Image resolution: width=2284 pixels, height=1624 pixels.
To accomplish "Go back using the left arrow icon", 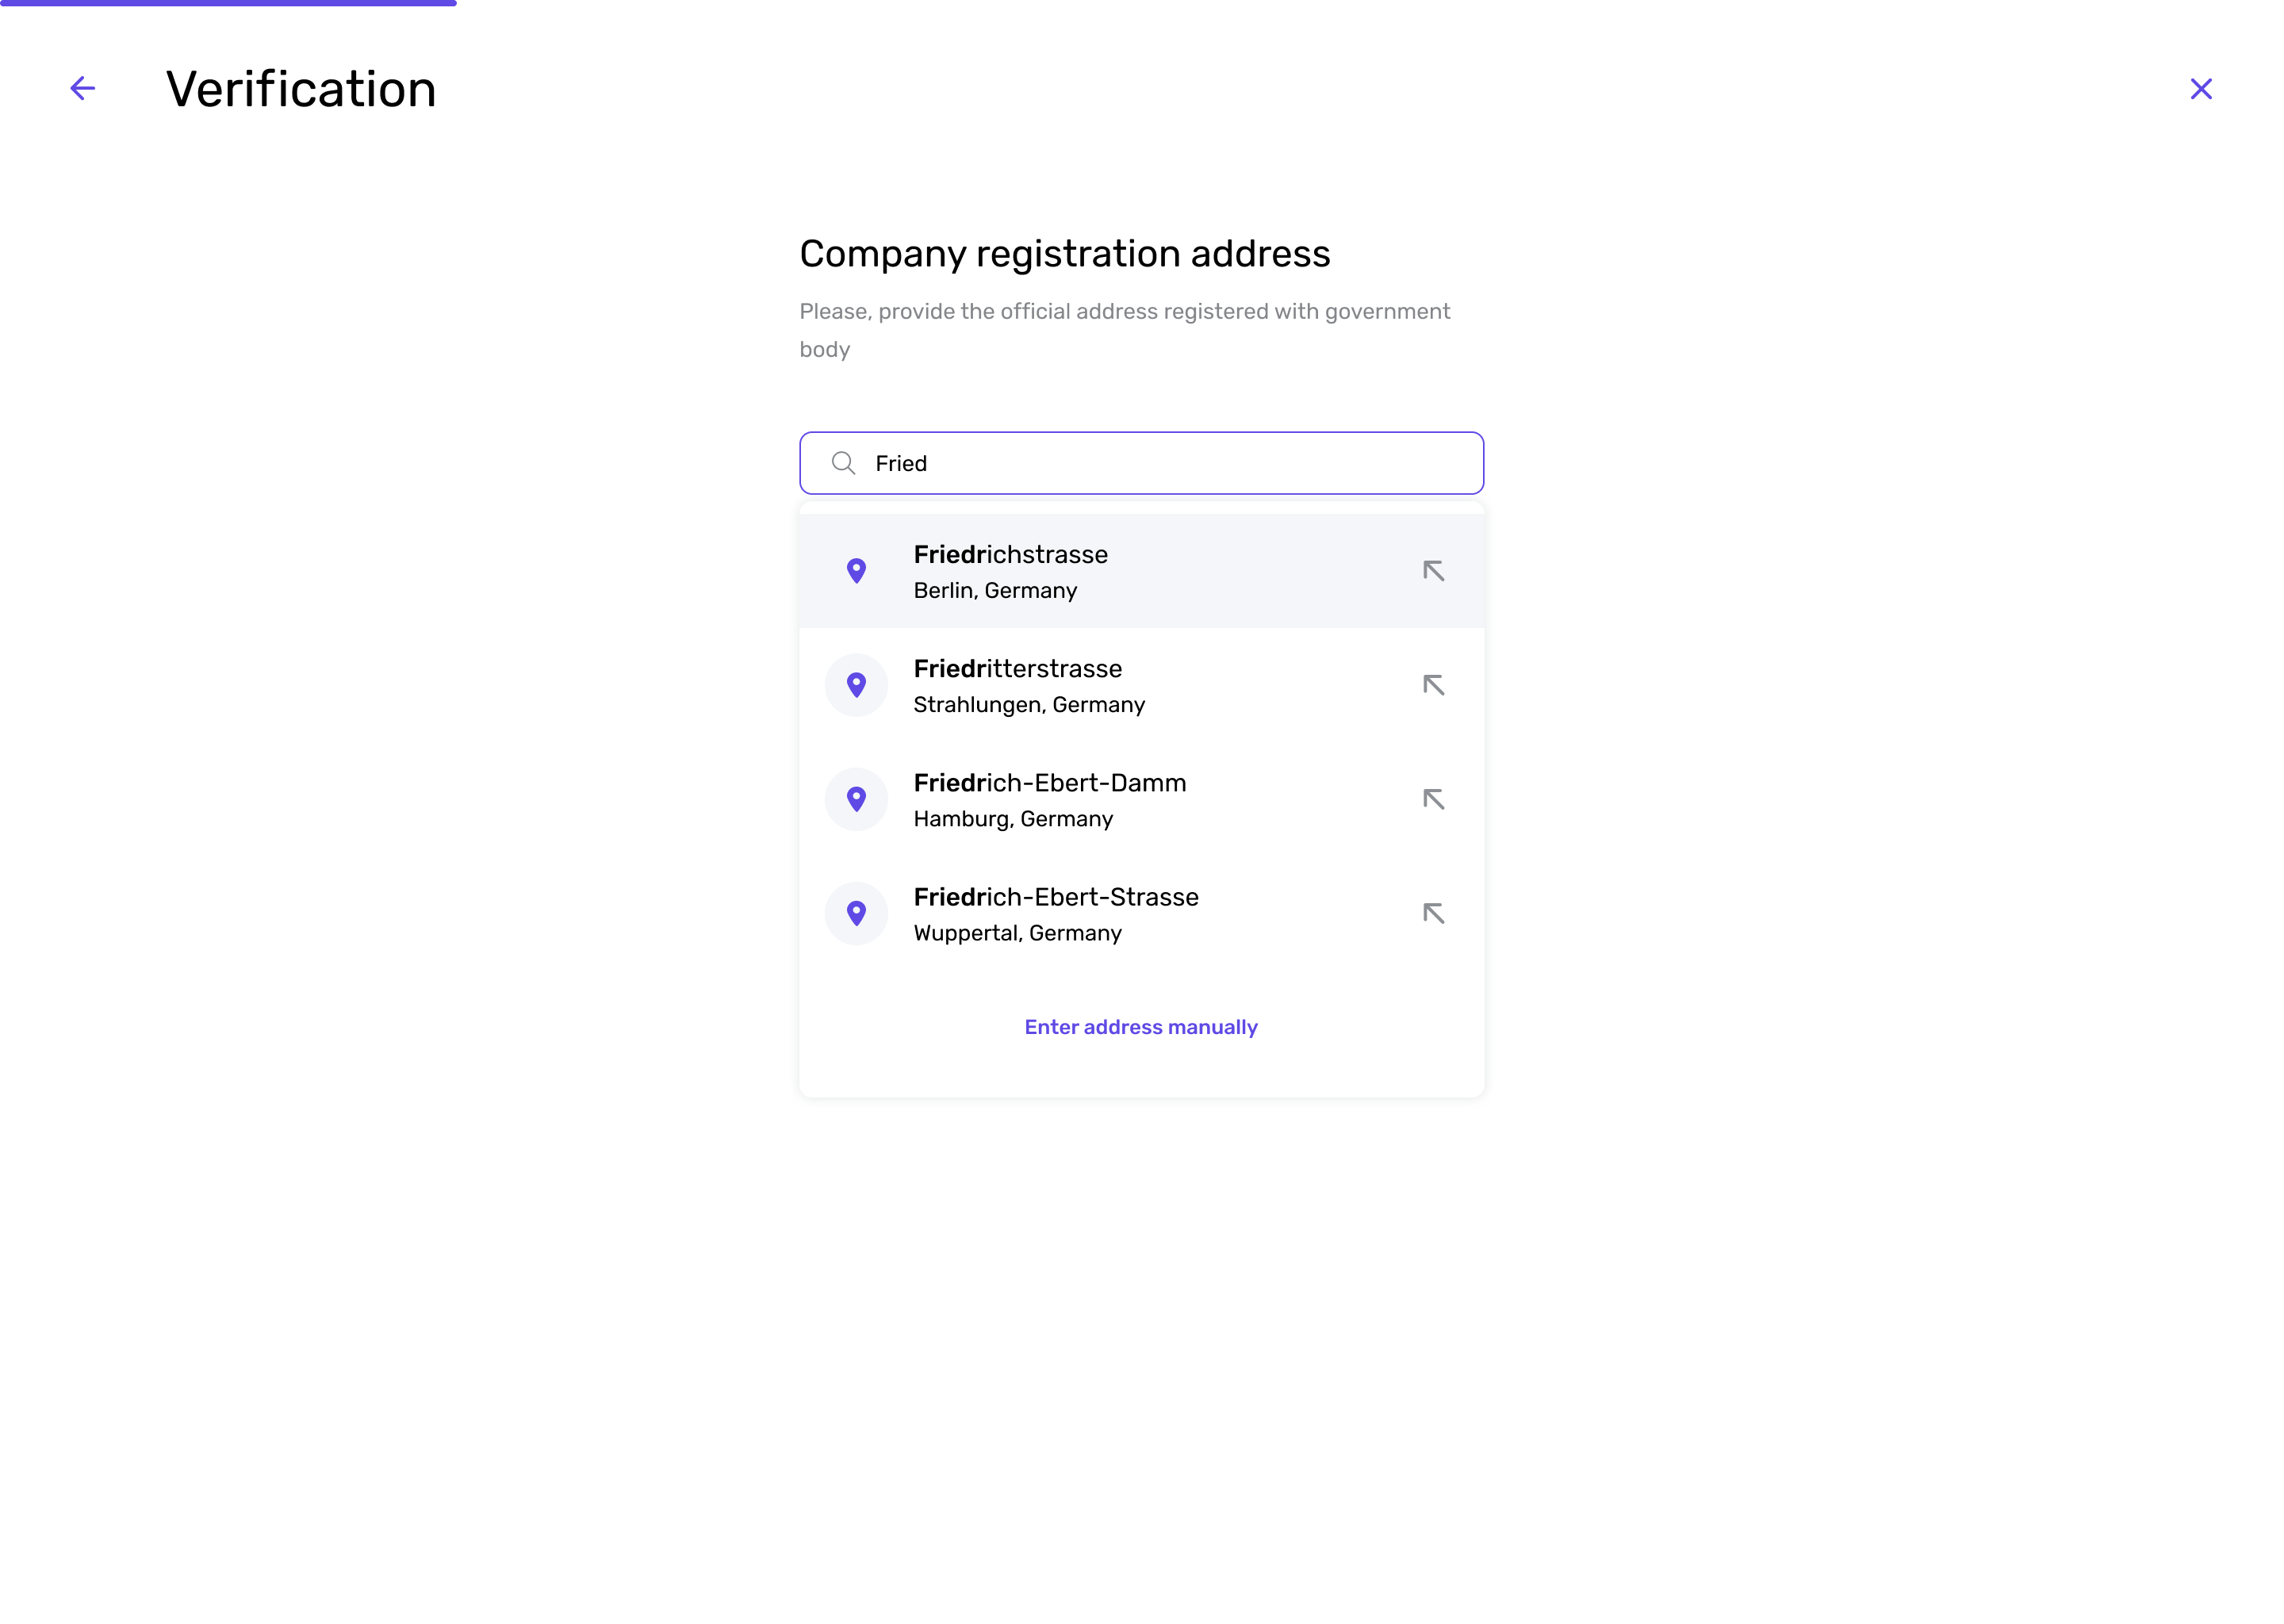I will click(x=83, y=88).
